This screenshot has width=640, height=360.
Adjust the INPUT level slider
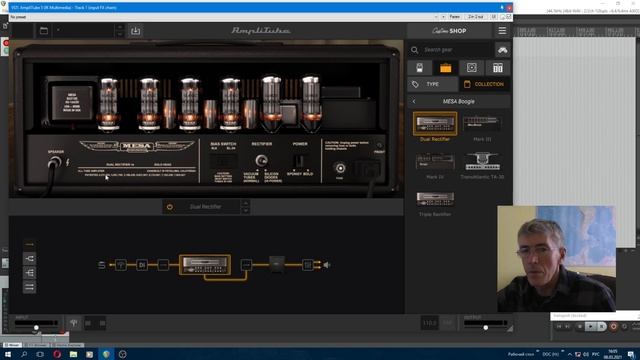[36, 327]
